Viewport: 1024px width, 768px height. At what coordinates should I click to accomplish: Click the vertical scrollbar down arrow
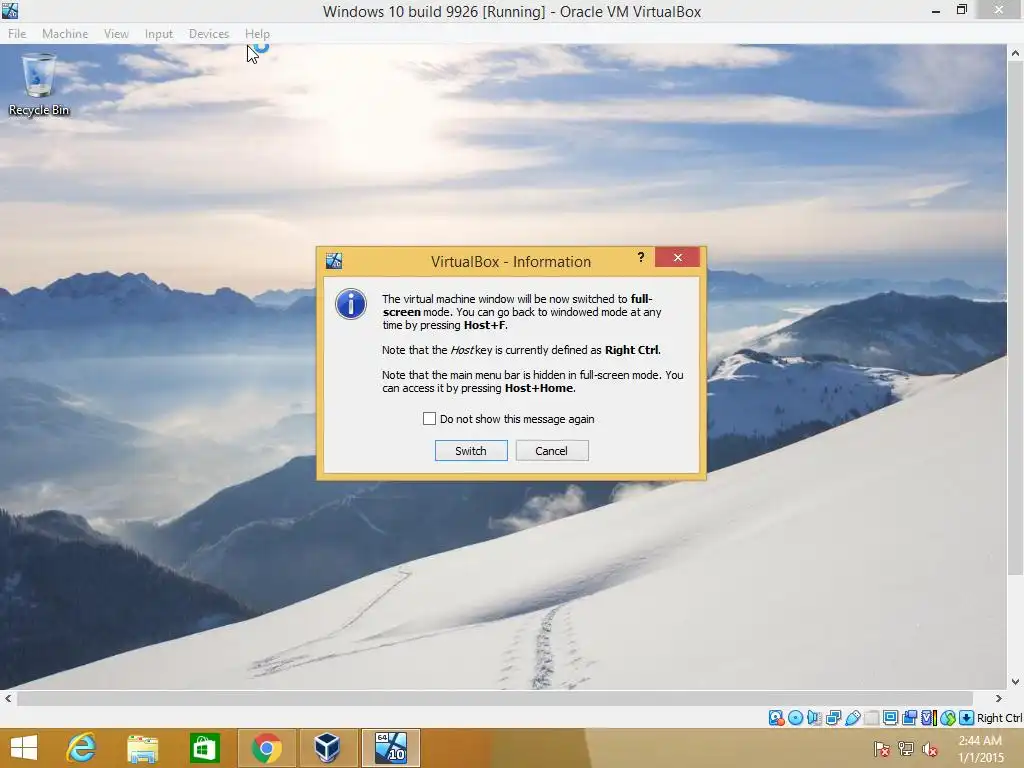(1015, 681)
